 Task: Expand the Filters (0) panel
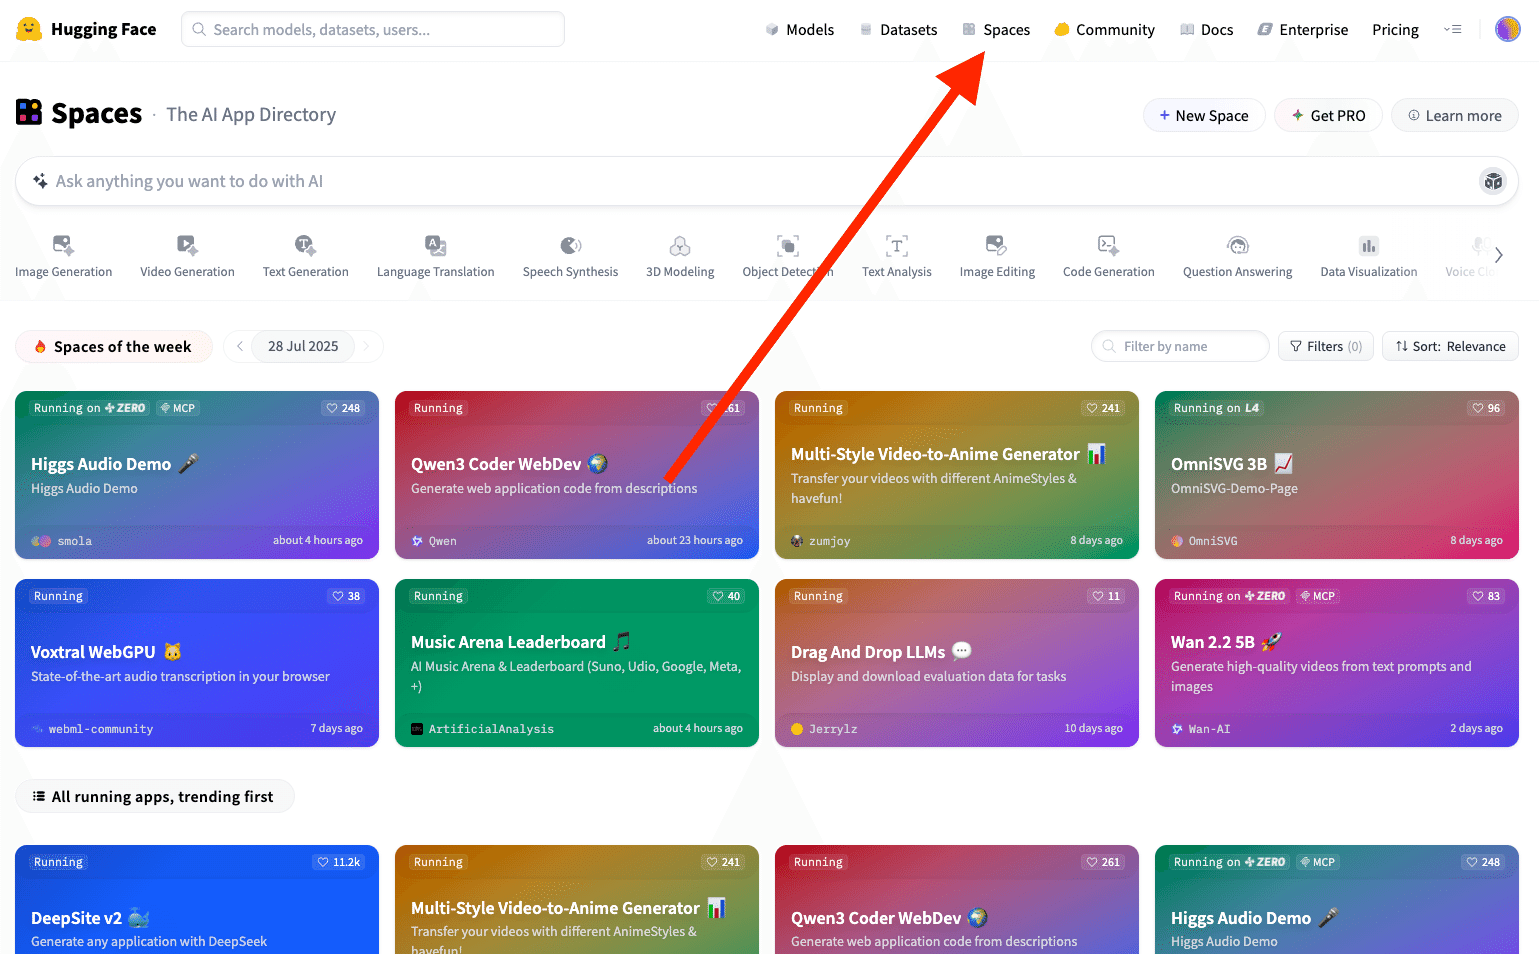(1325, 346)
